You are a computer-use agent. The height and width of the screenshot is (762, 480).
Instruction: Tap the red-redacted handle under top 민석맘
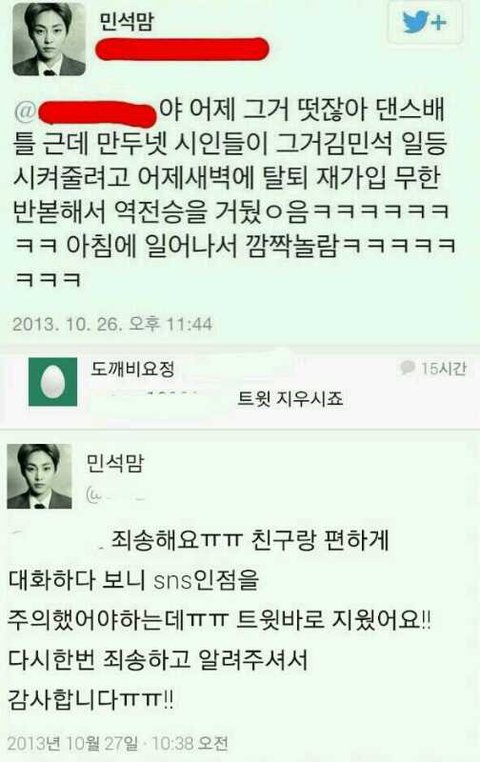[x=182, y=49]
